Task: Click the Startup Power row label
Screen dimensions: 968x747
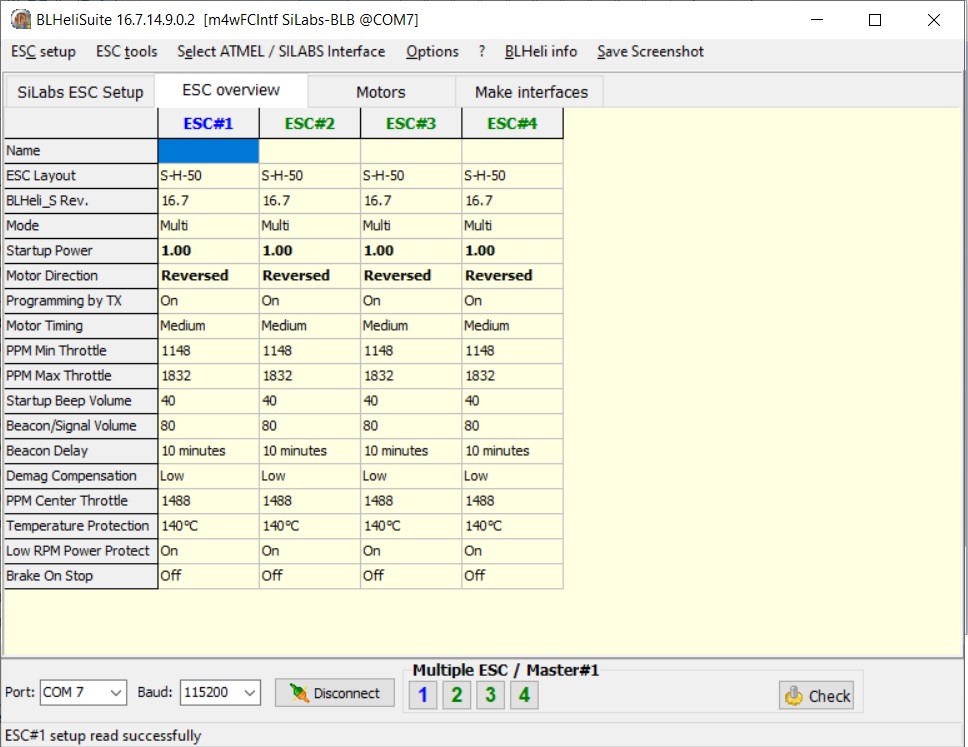Action: pos(81,251)
